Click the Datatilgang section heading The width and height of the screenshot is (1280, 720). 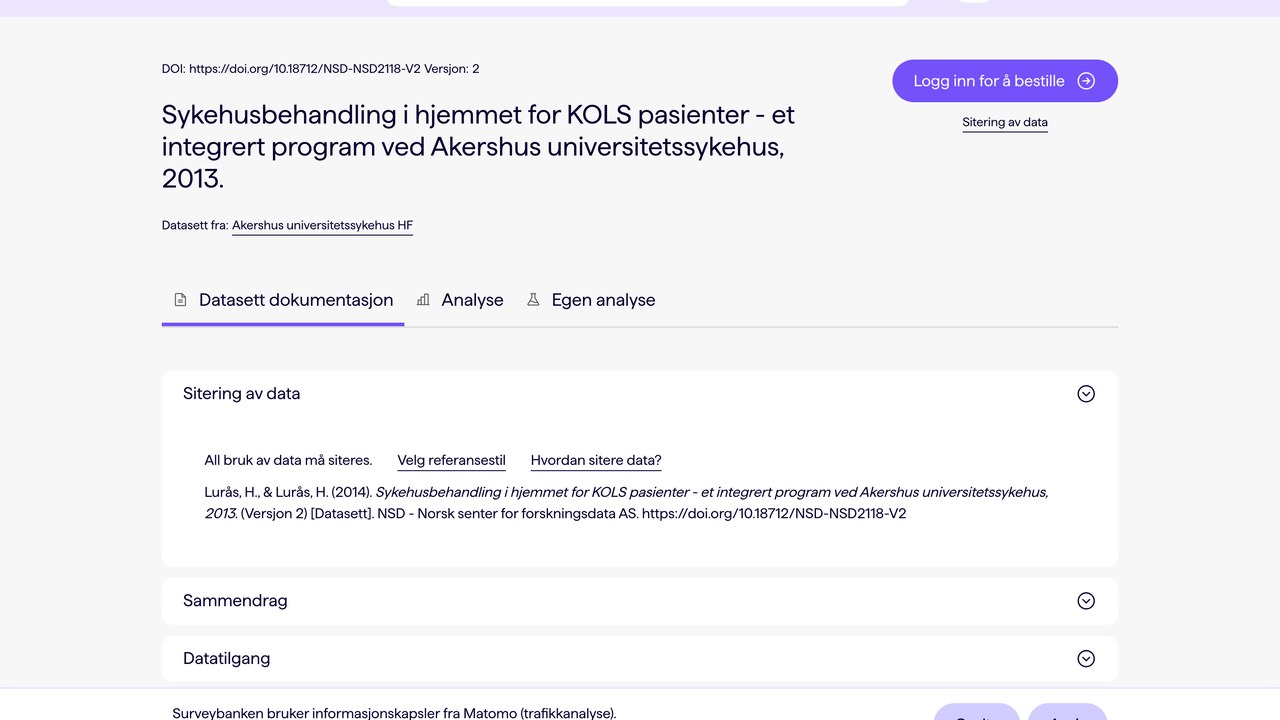(x=226, y=659)
